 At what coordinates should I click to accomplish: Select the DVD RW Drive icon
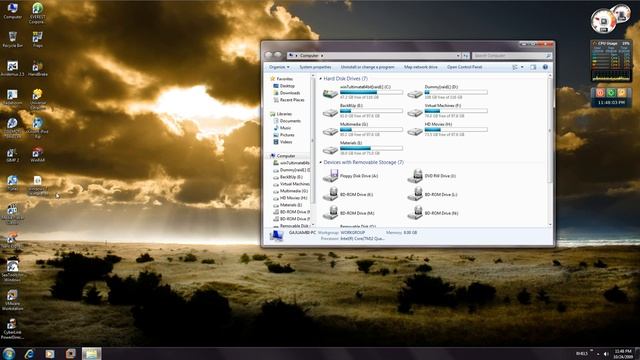415,176
